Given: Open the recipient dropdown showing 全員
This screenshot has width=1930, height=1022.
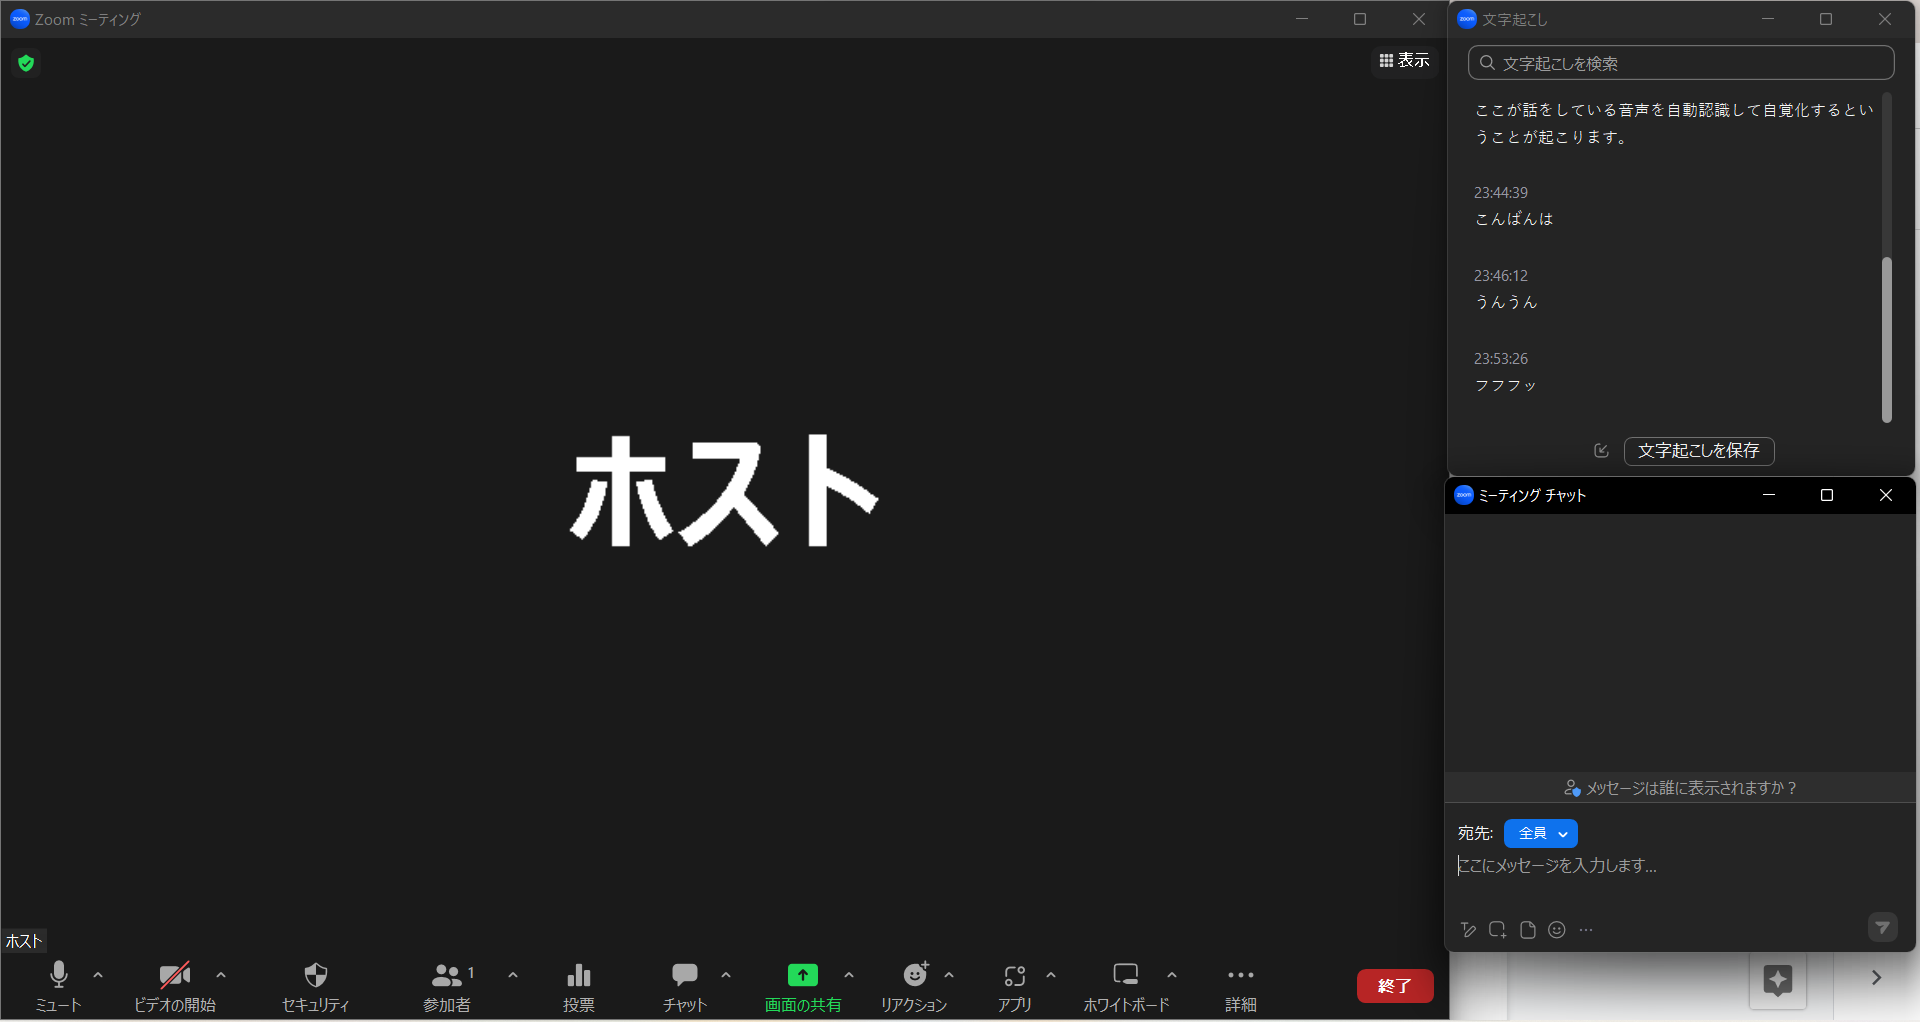Looking at the screenshot, I should coord(1540,833).
